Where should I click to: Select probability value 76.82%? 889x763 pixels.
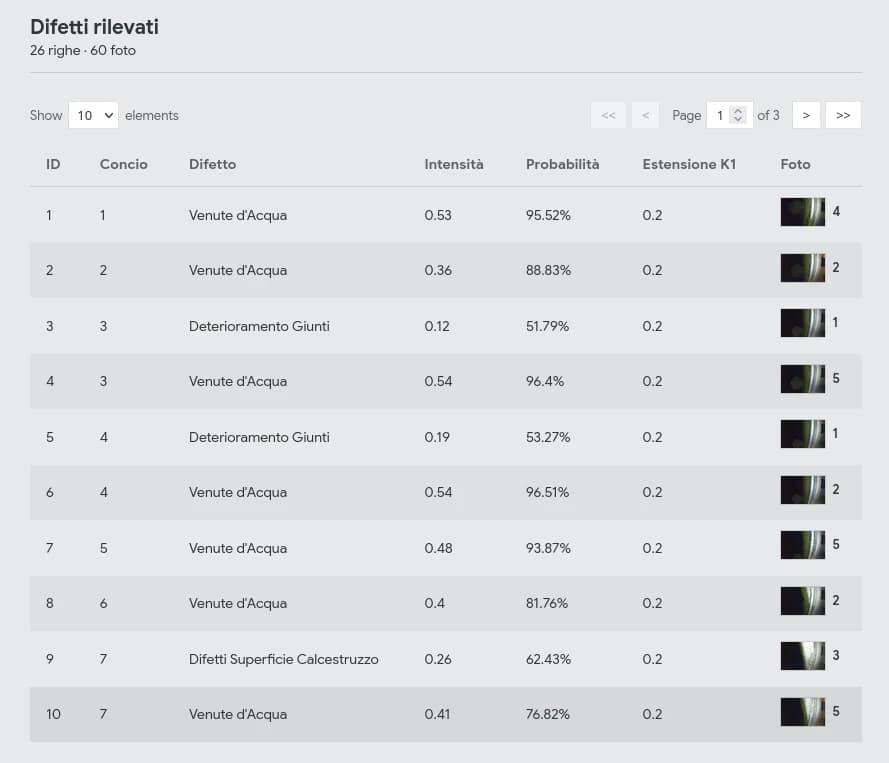(548, 714)
